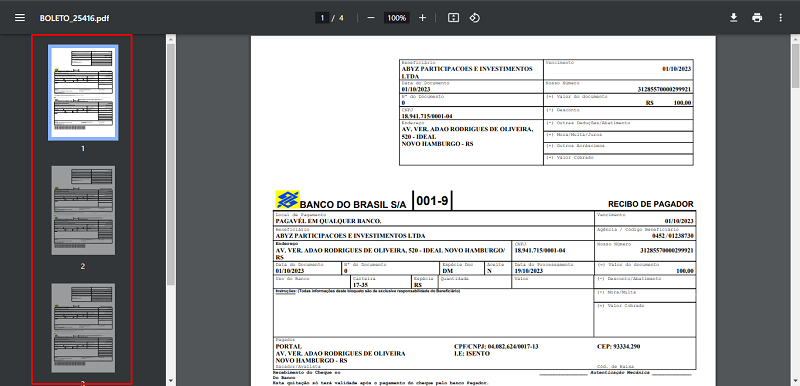800x386 pixels.
Task: Click PAGAVEL EM QUALQUER BANCO text
Action: click(328, 221)
